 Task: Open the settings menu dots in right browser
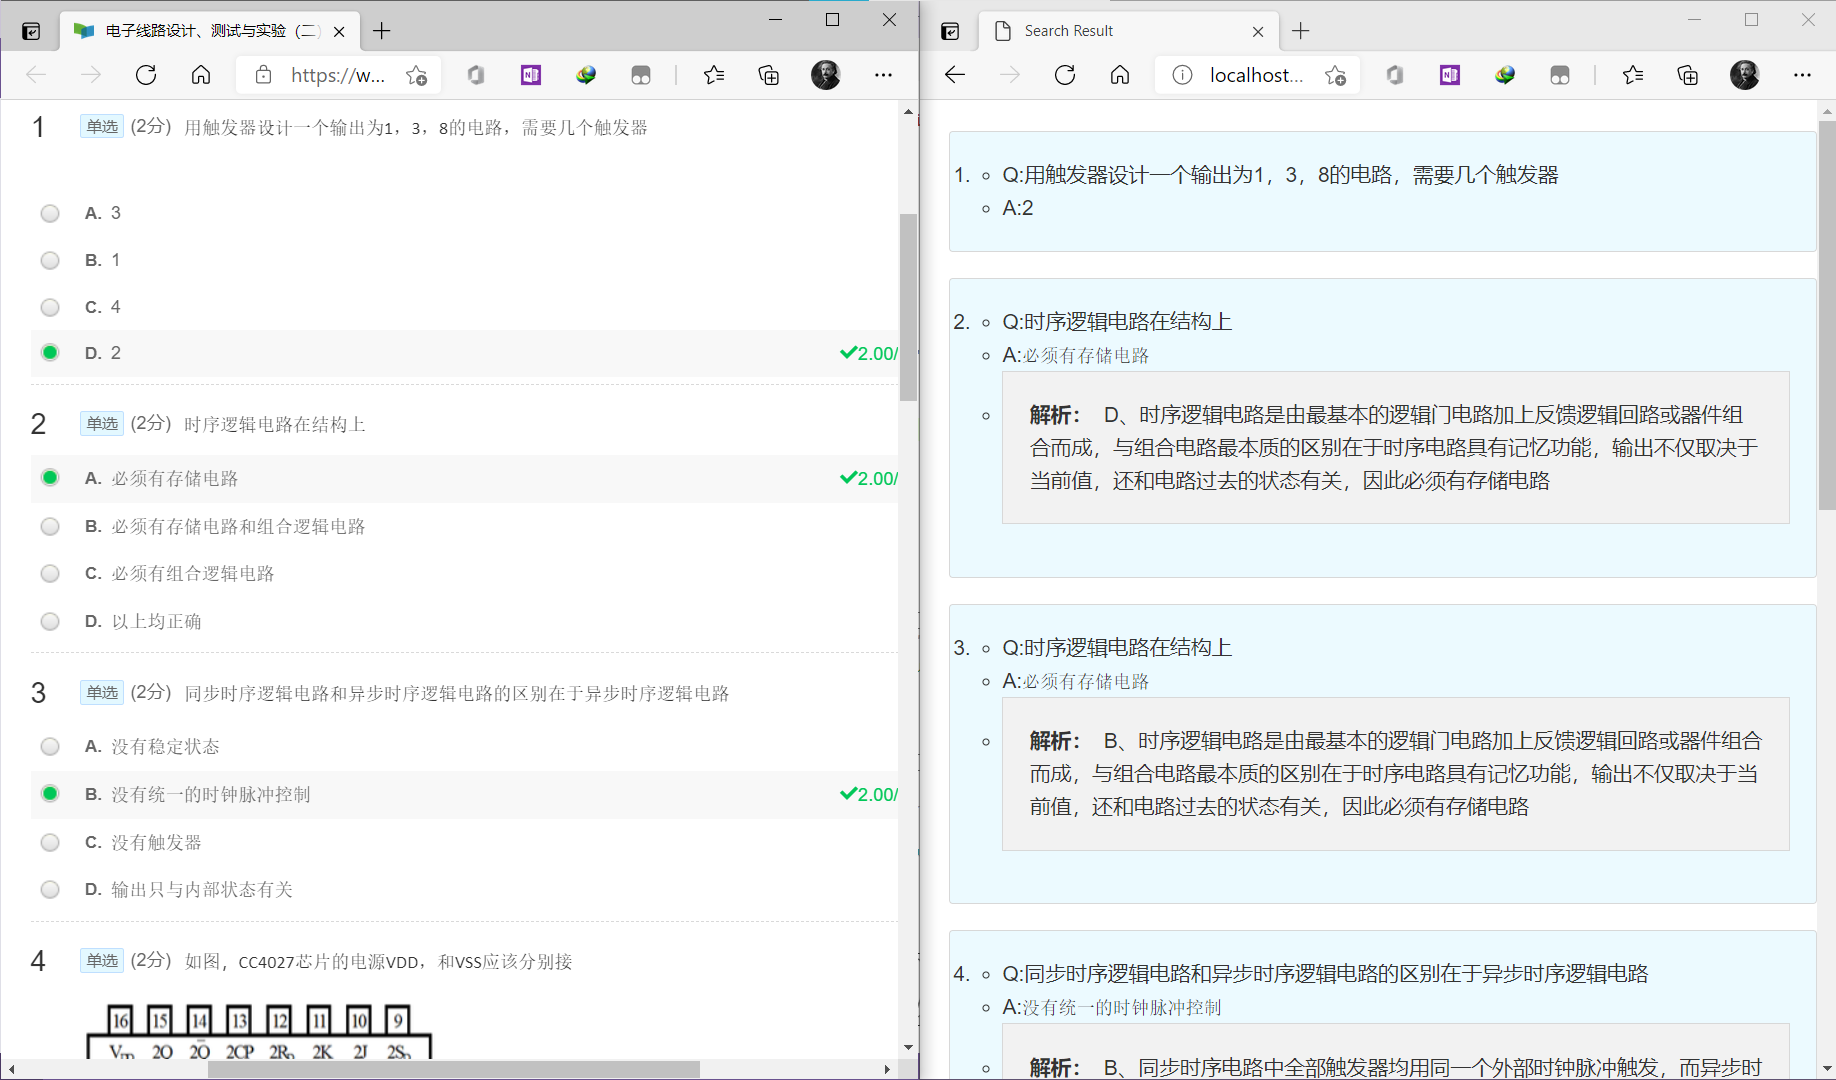(x=1802, y=75)
